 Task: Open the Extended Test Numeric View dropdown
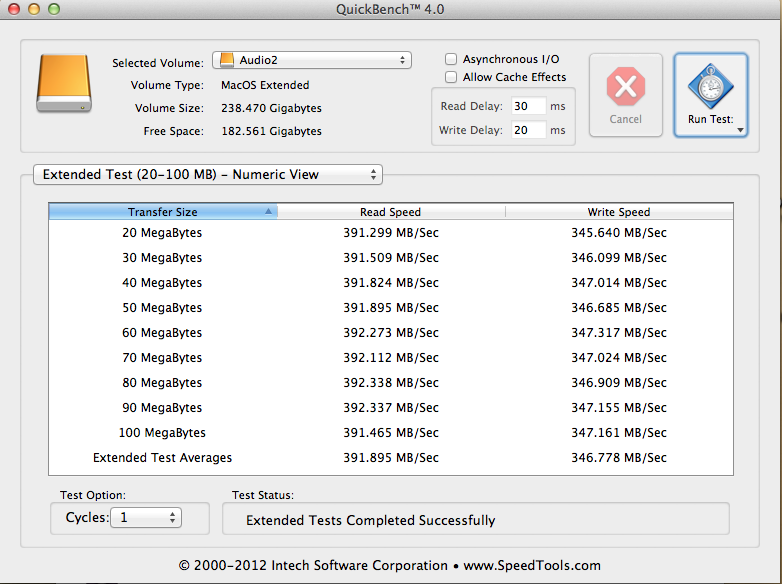[207, 175]
